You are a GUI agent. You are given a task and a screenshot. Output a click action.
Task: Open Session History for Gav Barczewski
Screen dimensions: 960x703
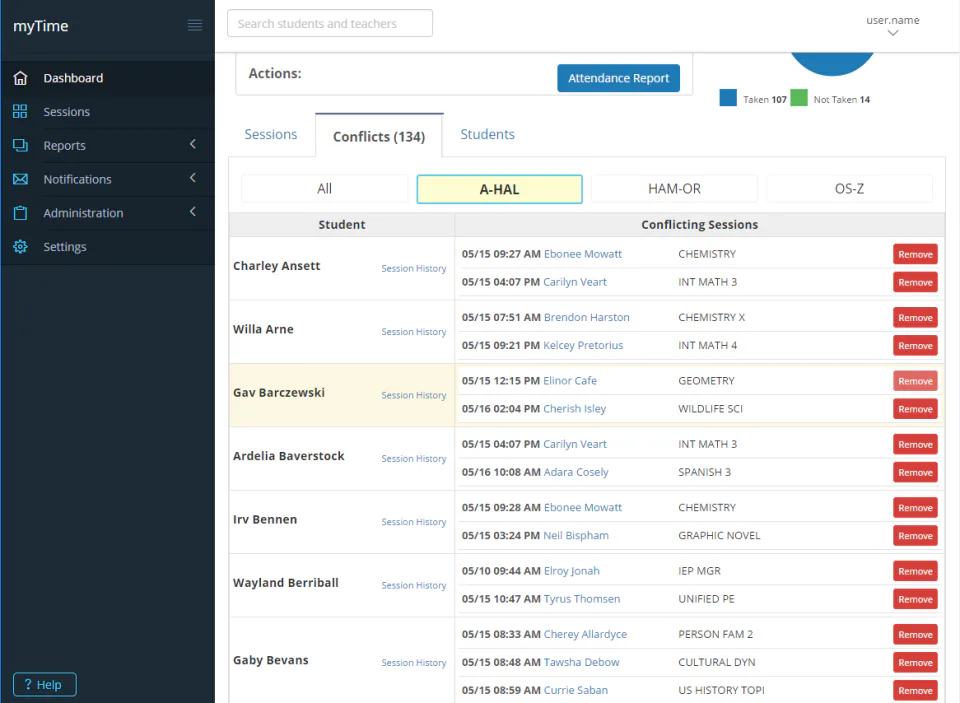tap(413, 395)
